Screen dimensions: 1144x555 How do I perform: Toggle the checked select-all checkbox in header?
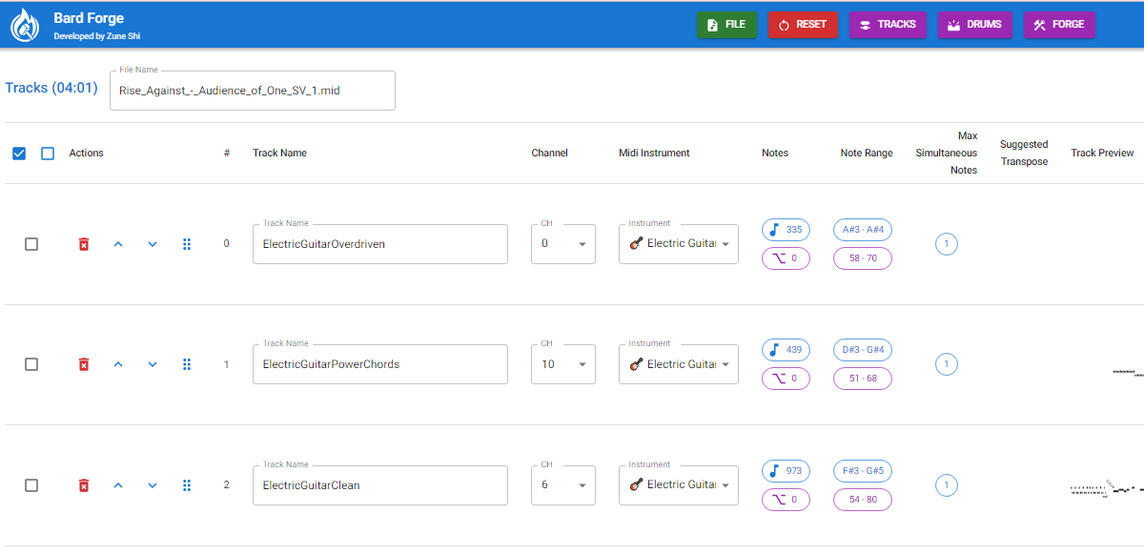pyautogui.click(x=19, y=154)
